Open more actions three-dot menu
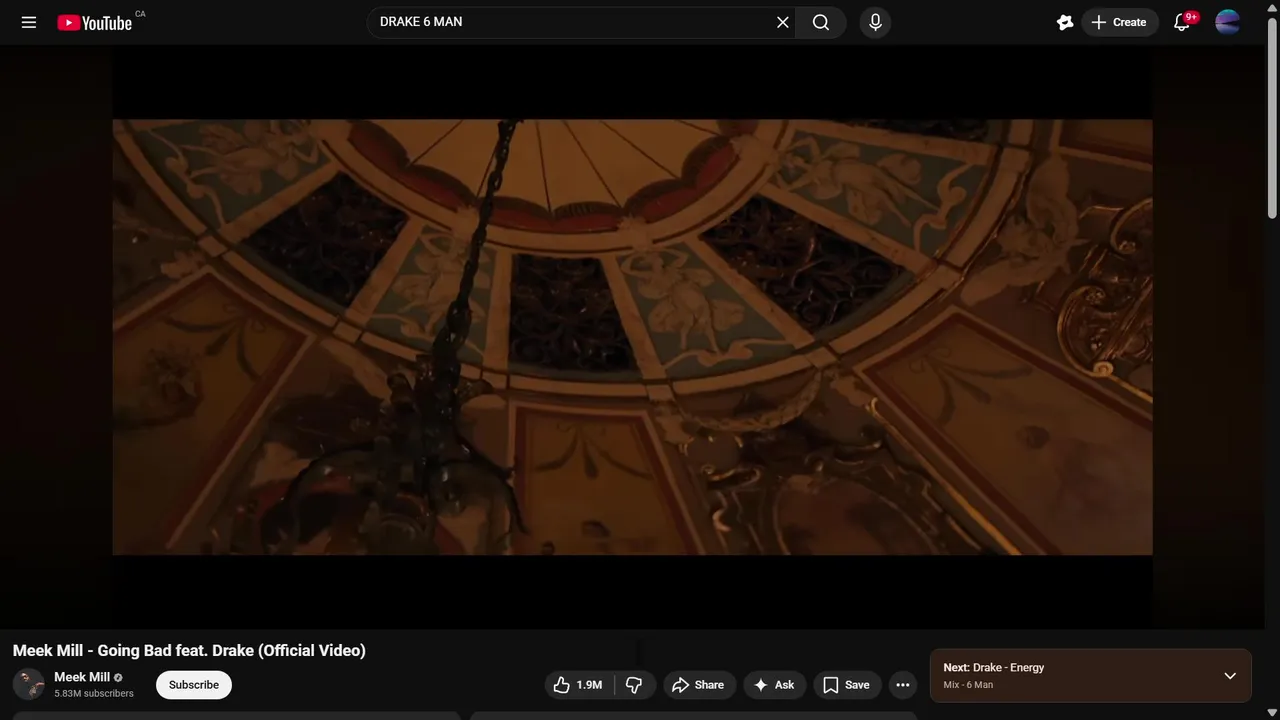The height and width of the screenshot is (720, 1280). 903,685
